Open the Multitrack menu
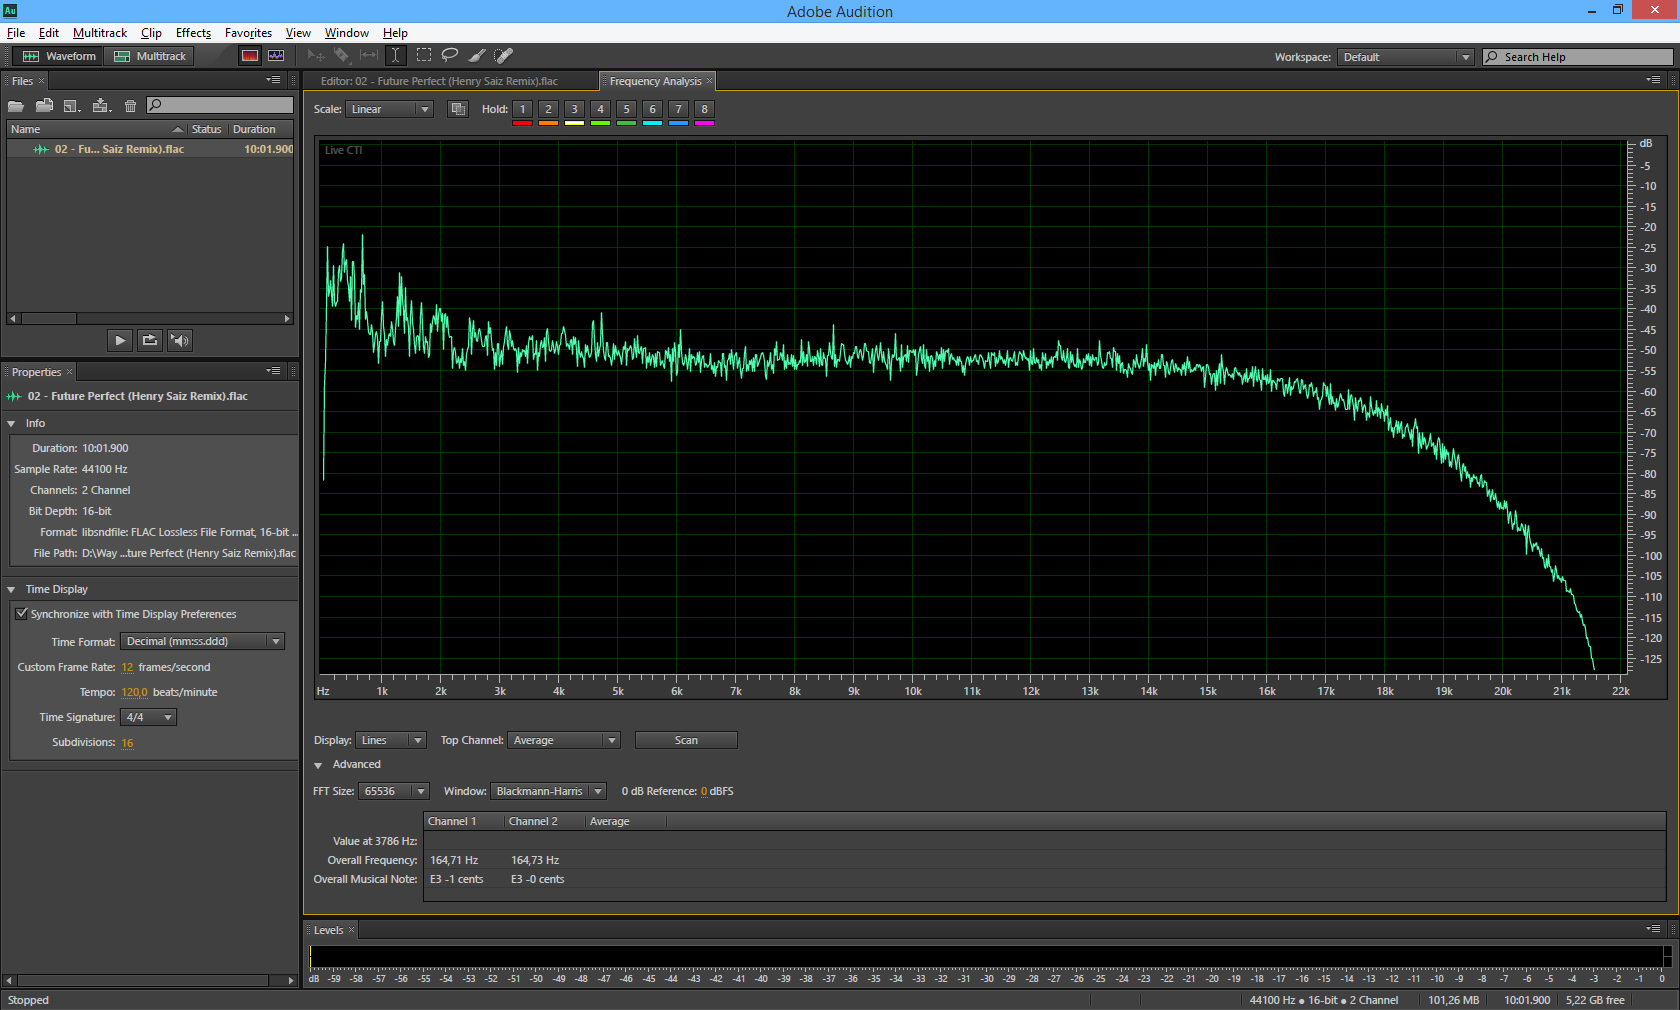 [x=100, y=33]
